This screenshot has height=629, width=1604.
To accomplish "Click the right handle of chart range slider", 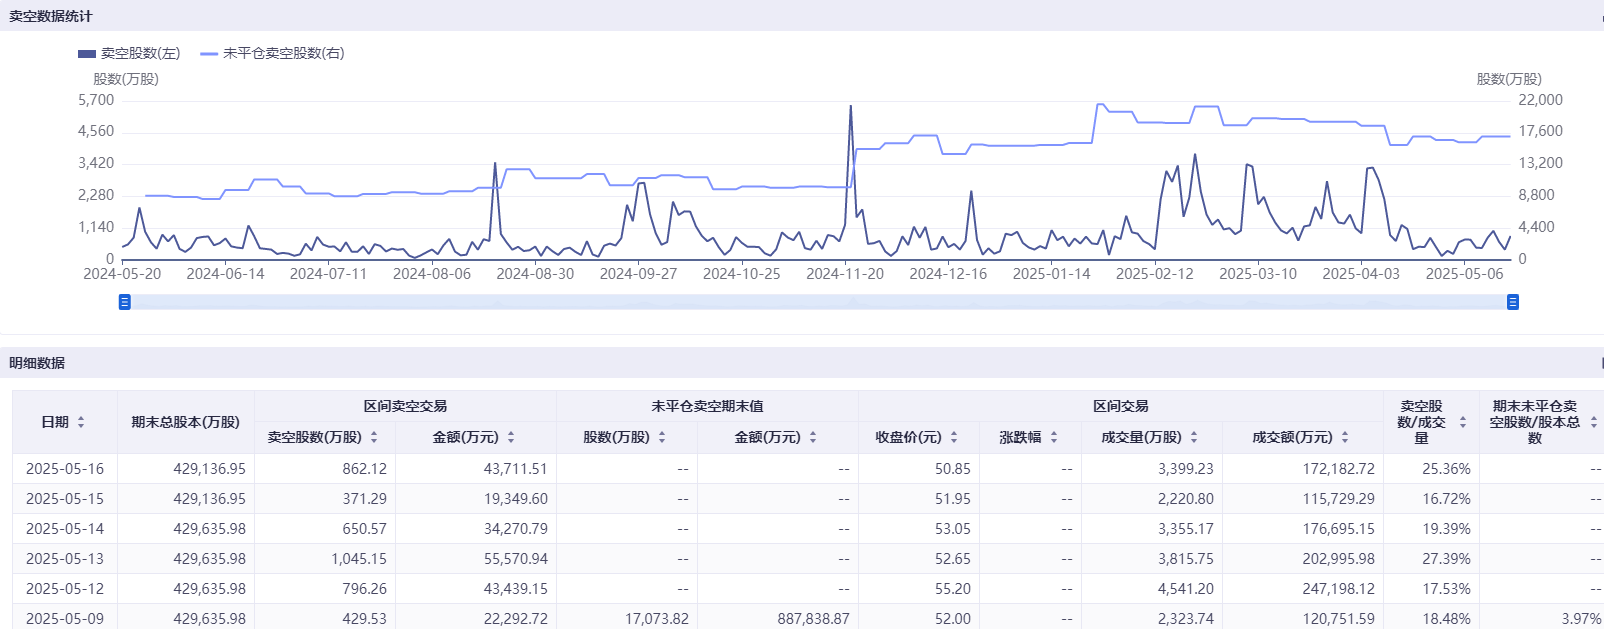I will click(1513, 302).
